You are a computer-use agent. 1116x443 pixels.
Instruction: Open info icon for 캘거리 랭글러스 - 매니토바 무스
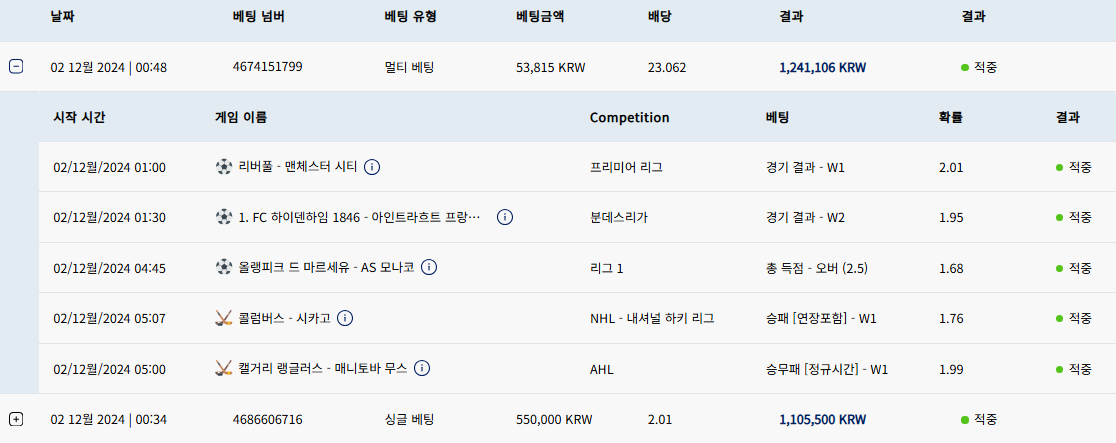[x=421, y=368]
